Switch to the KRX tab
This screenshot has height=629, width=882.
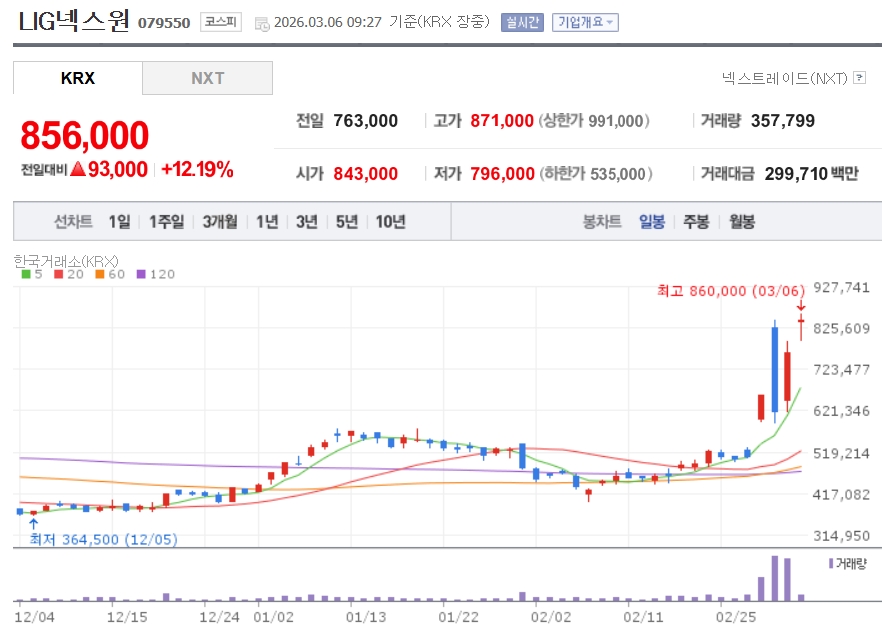click(78, 78)
